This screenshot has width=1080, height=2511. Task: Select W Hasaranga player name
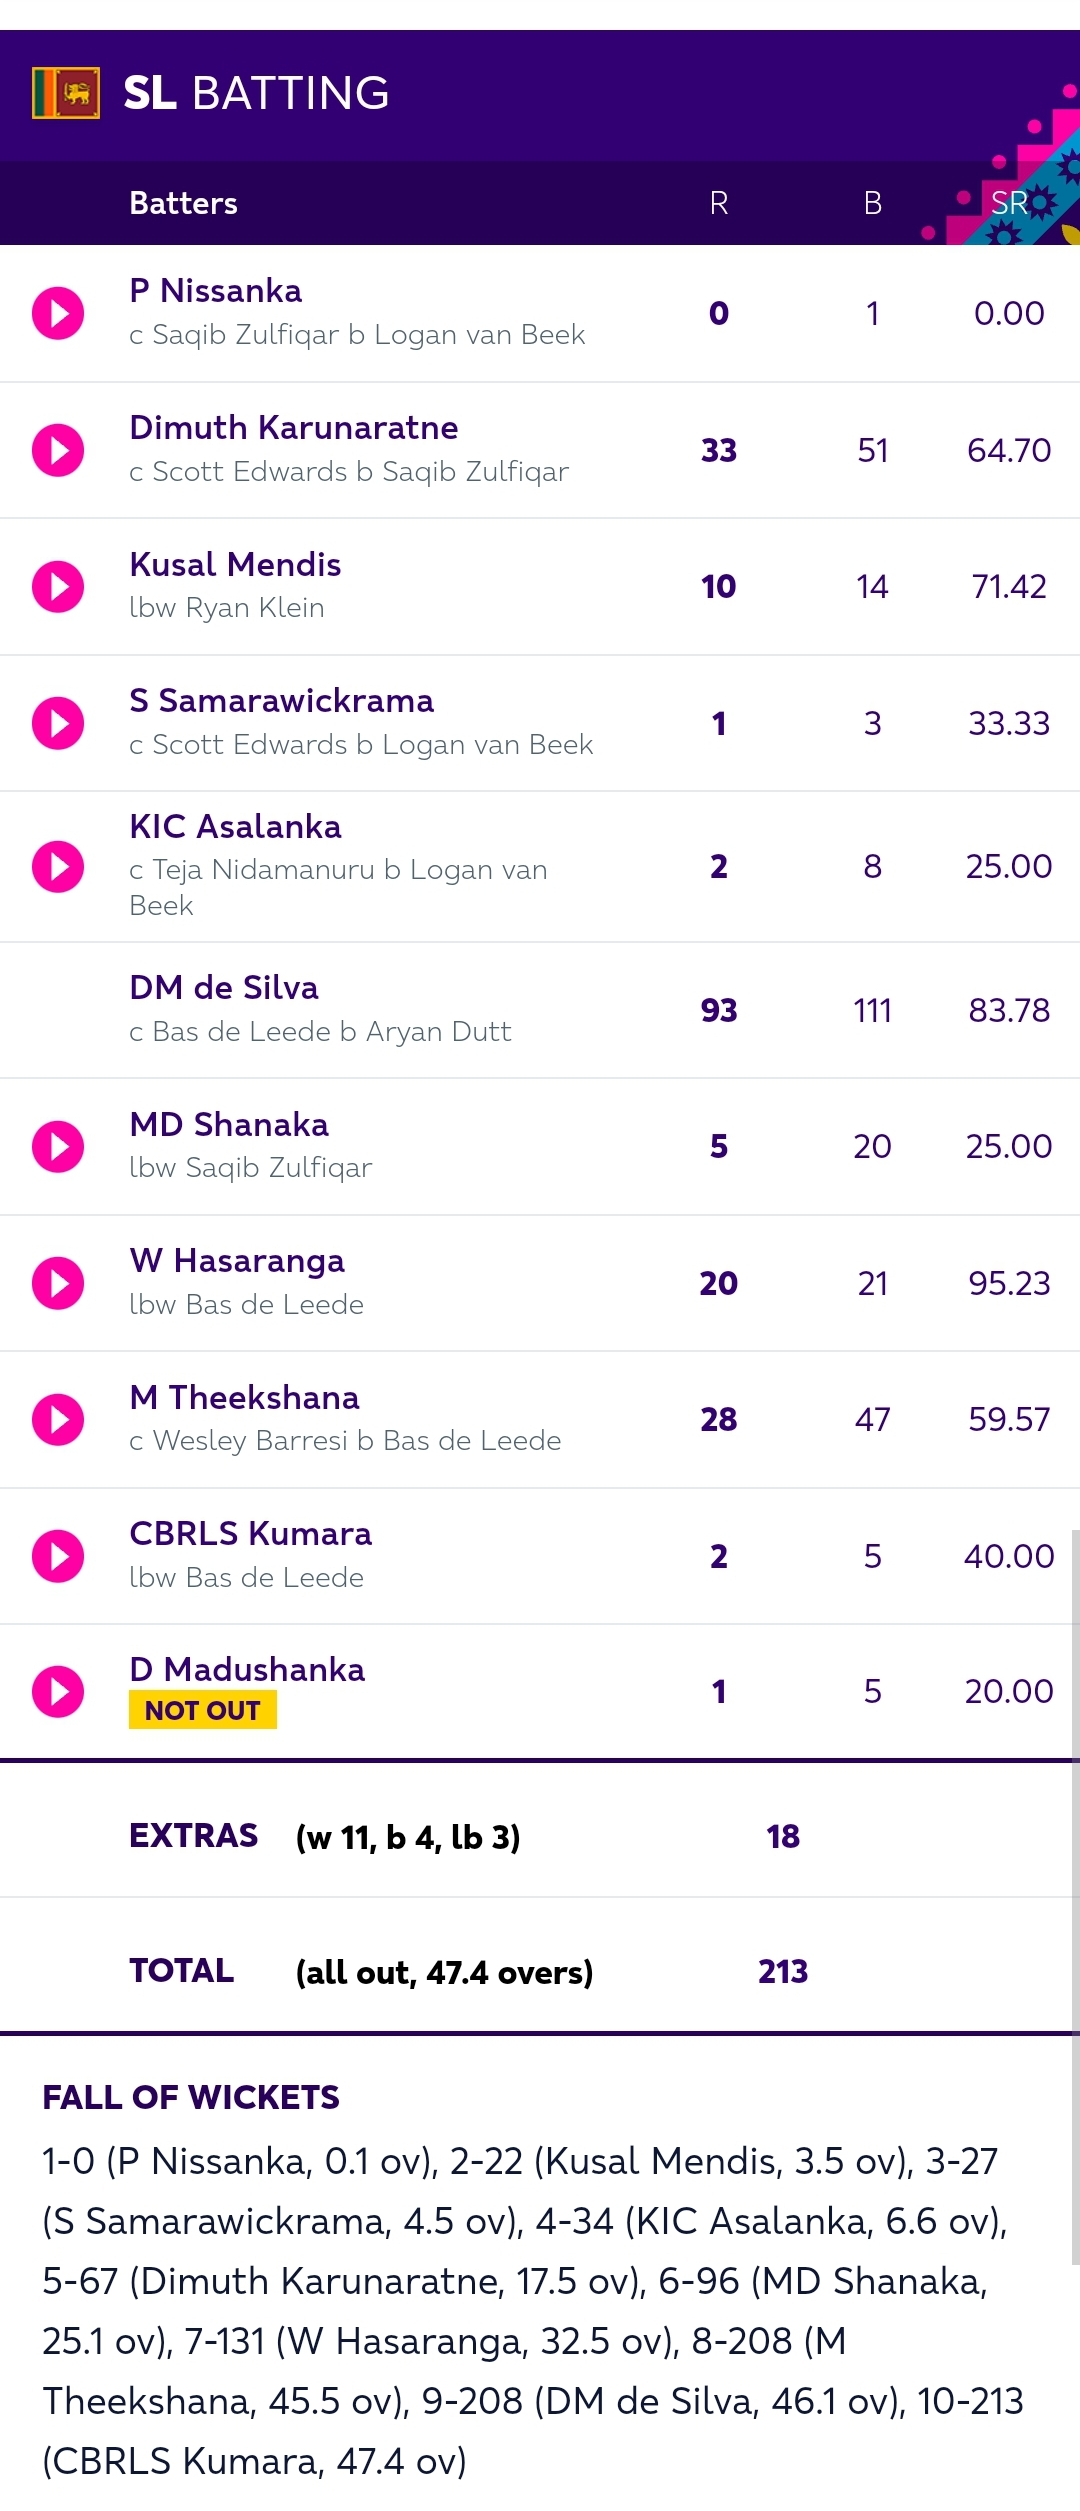(237, 1261)
